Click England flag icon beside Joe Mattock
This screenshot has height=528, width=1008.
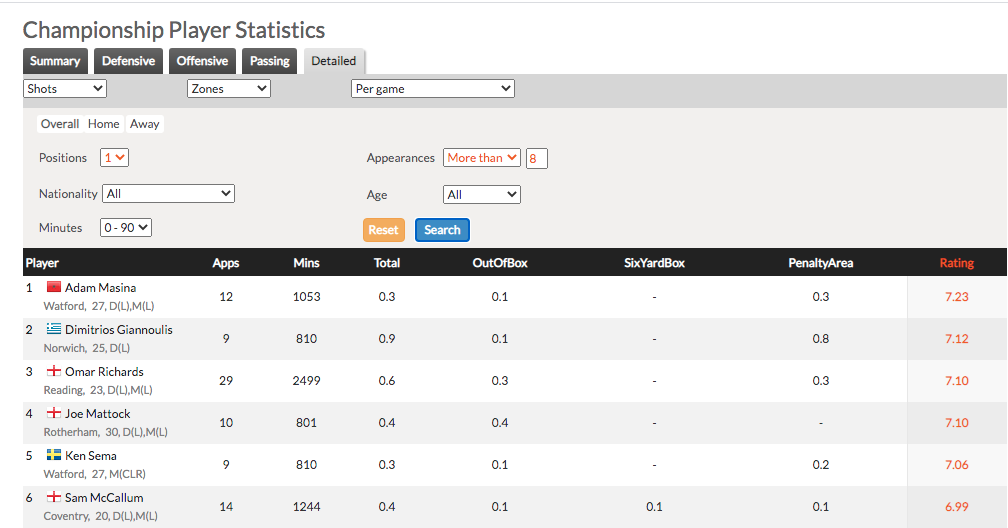tap(54, 413)
